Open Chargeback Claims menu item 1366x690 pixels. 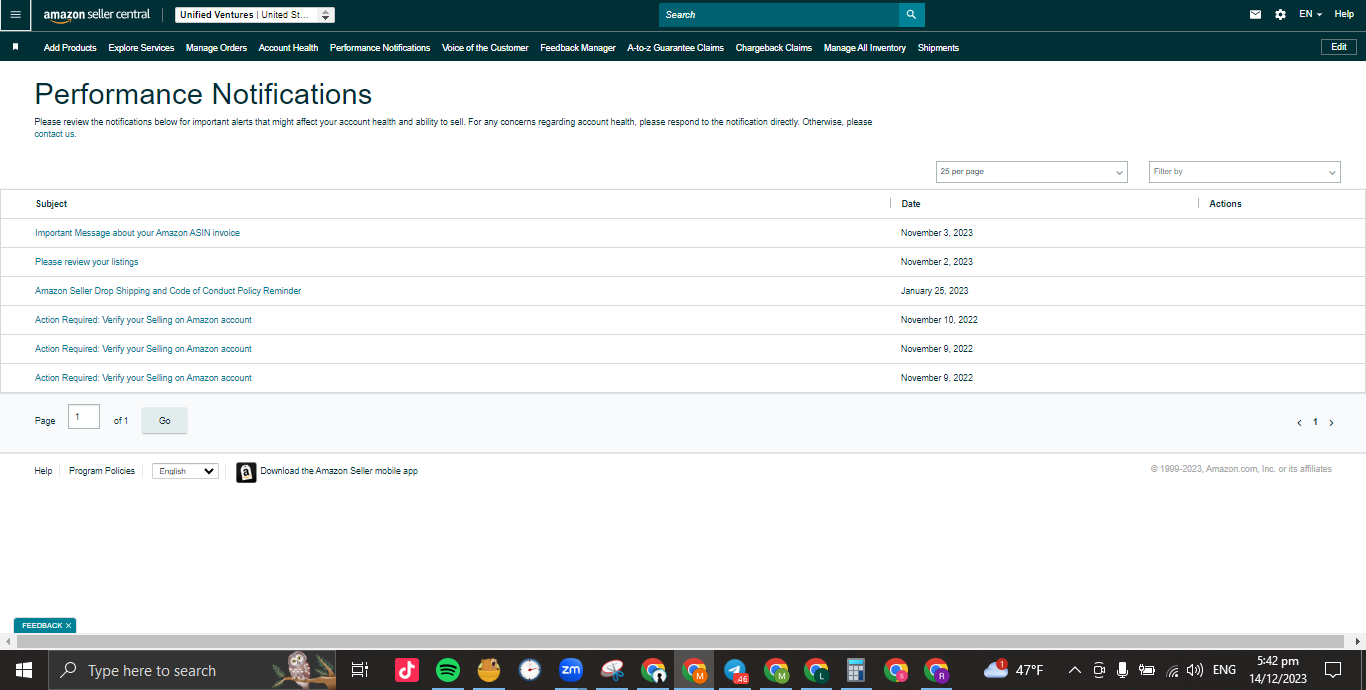tap(774, 48)
